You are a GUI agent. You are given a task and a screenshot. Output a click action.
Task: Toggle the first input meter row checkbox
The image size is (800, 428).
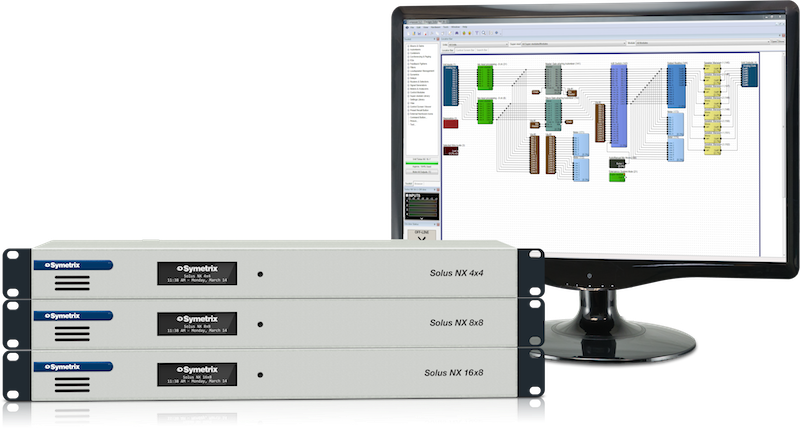[407, 201]
